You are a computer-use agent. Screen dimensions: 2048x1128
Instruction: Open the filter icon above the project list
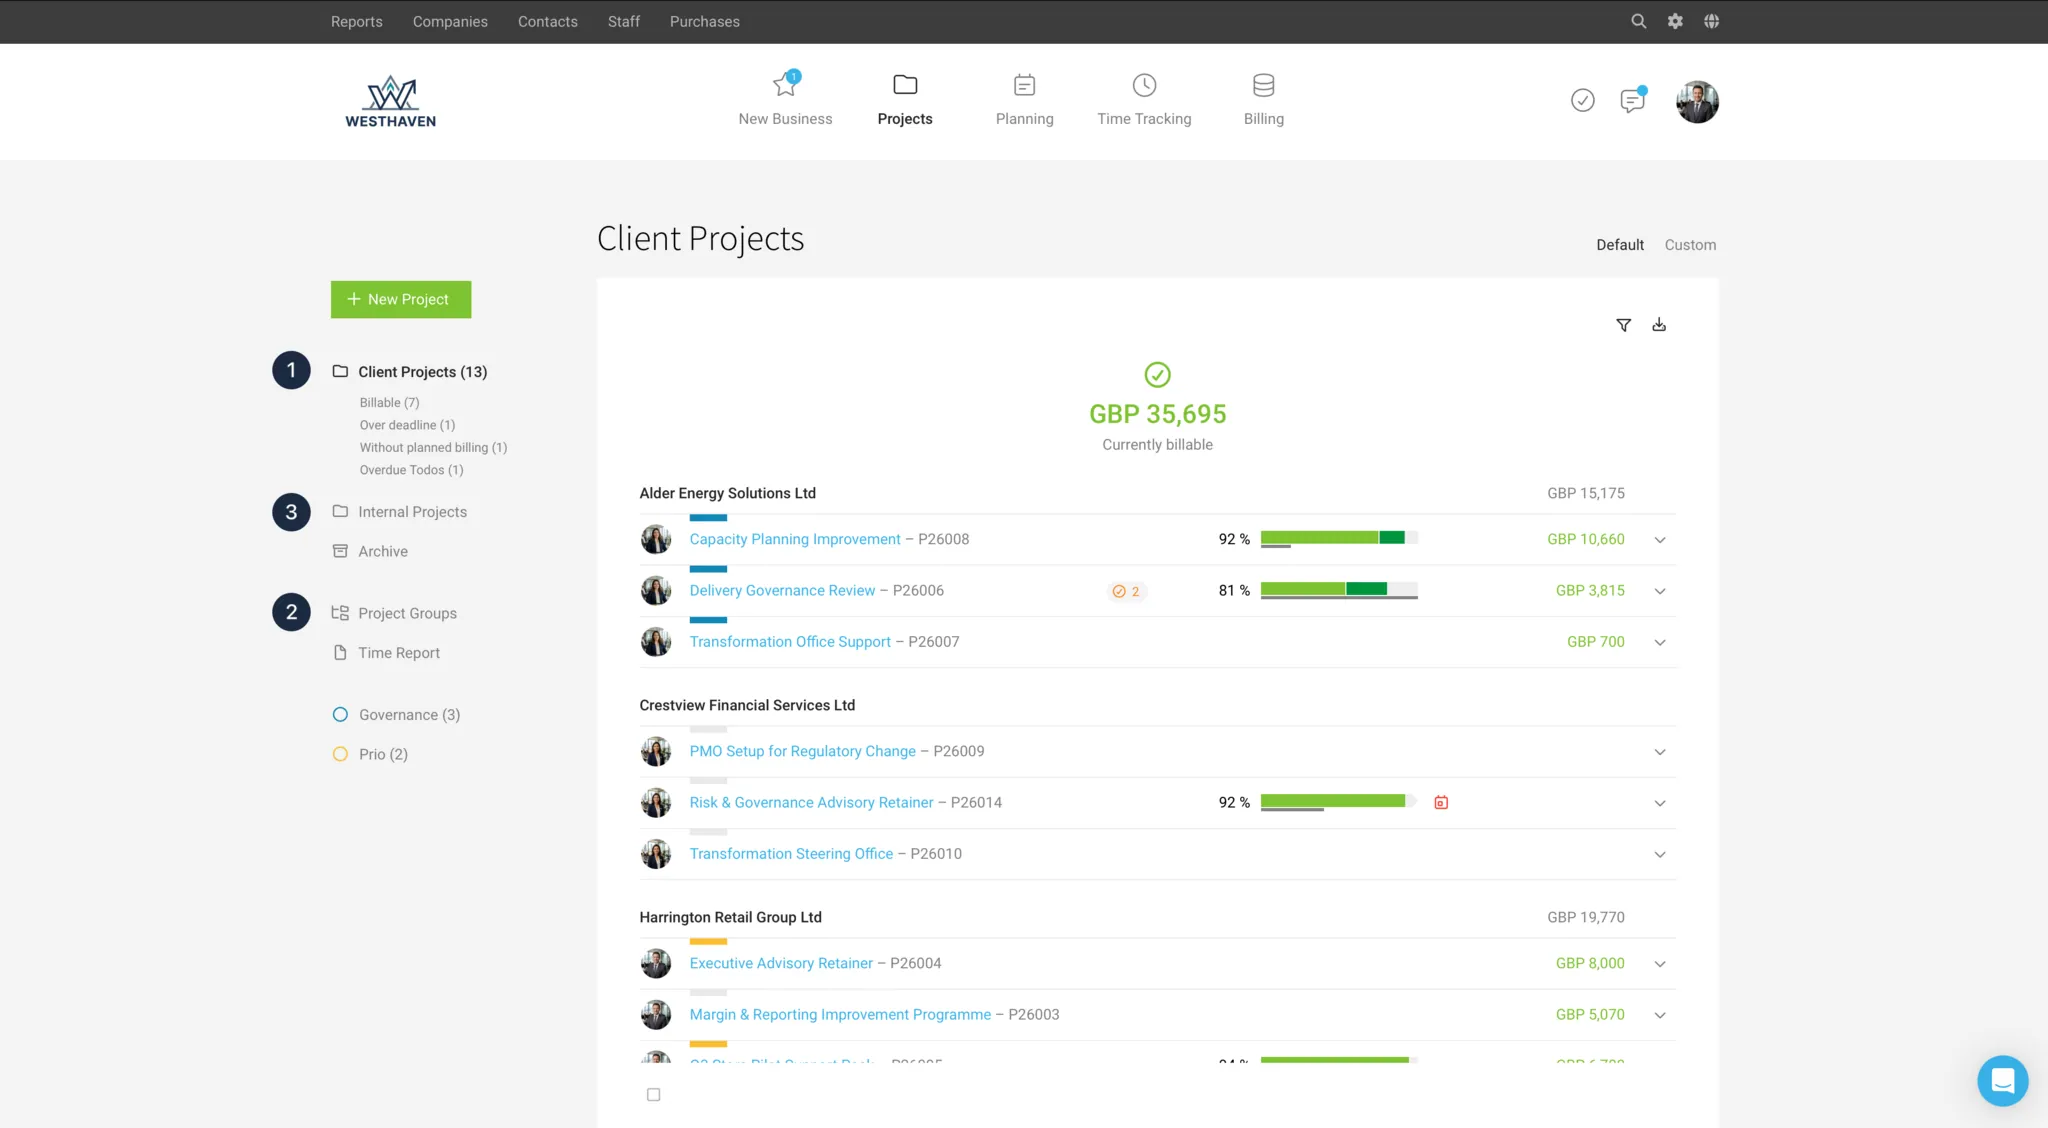(1622, 324)
